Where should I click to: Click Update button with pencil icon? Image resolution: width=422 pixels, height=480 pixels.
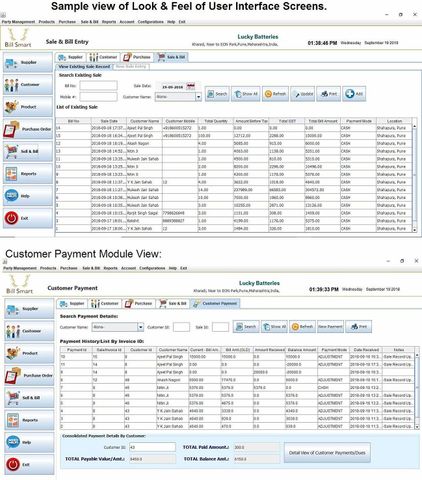[x=302, y=94]
